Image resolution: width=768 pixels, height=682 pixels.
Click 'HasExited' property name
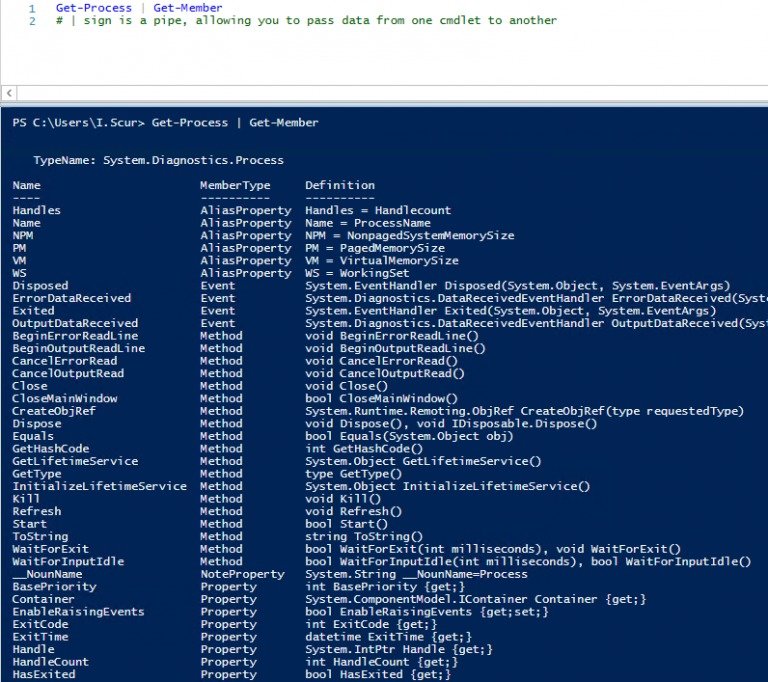tap(44, 674)
